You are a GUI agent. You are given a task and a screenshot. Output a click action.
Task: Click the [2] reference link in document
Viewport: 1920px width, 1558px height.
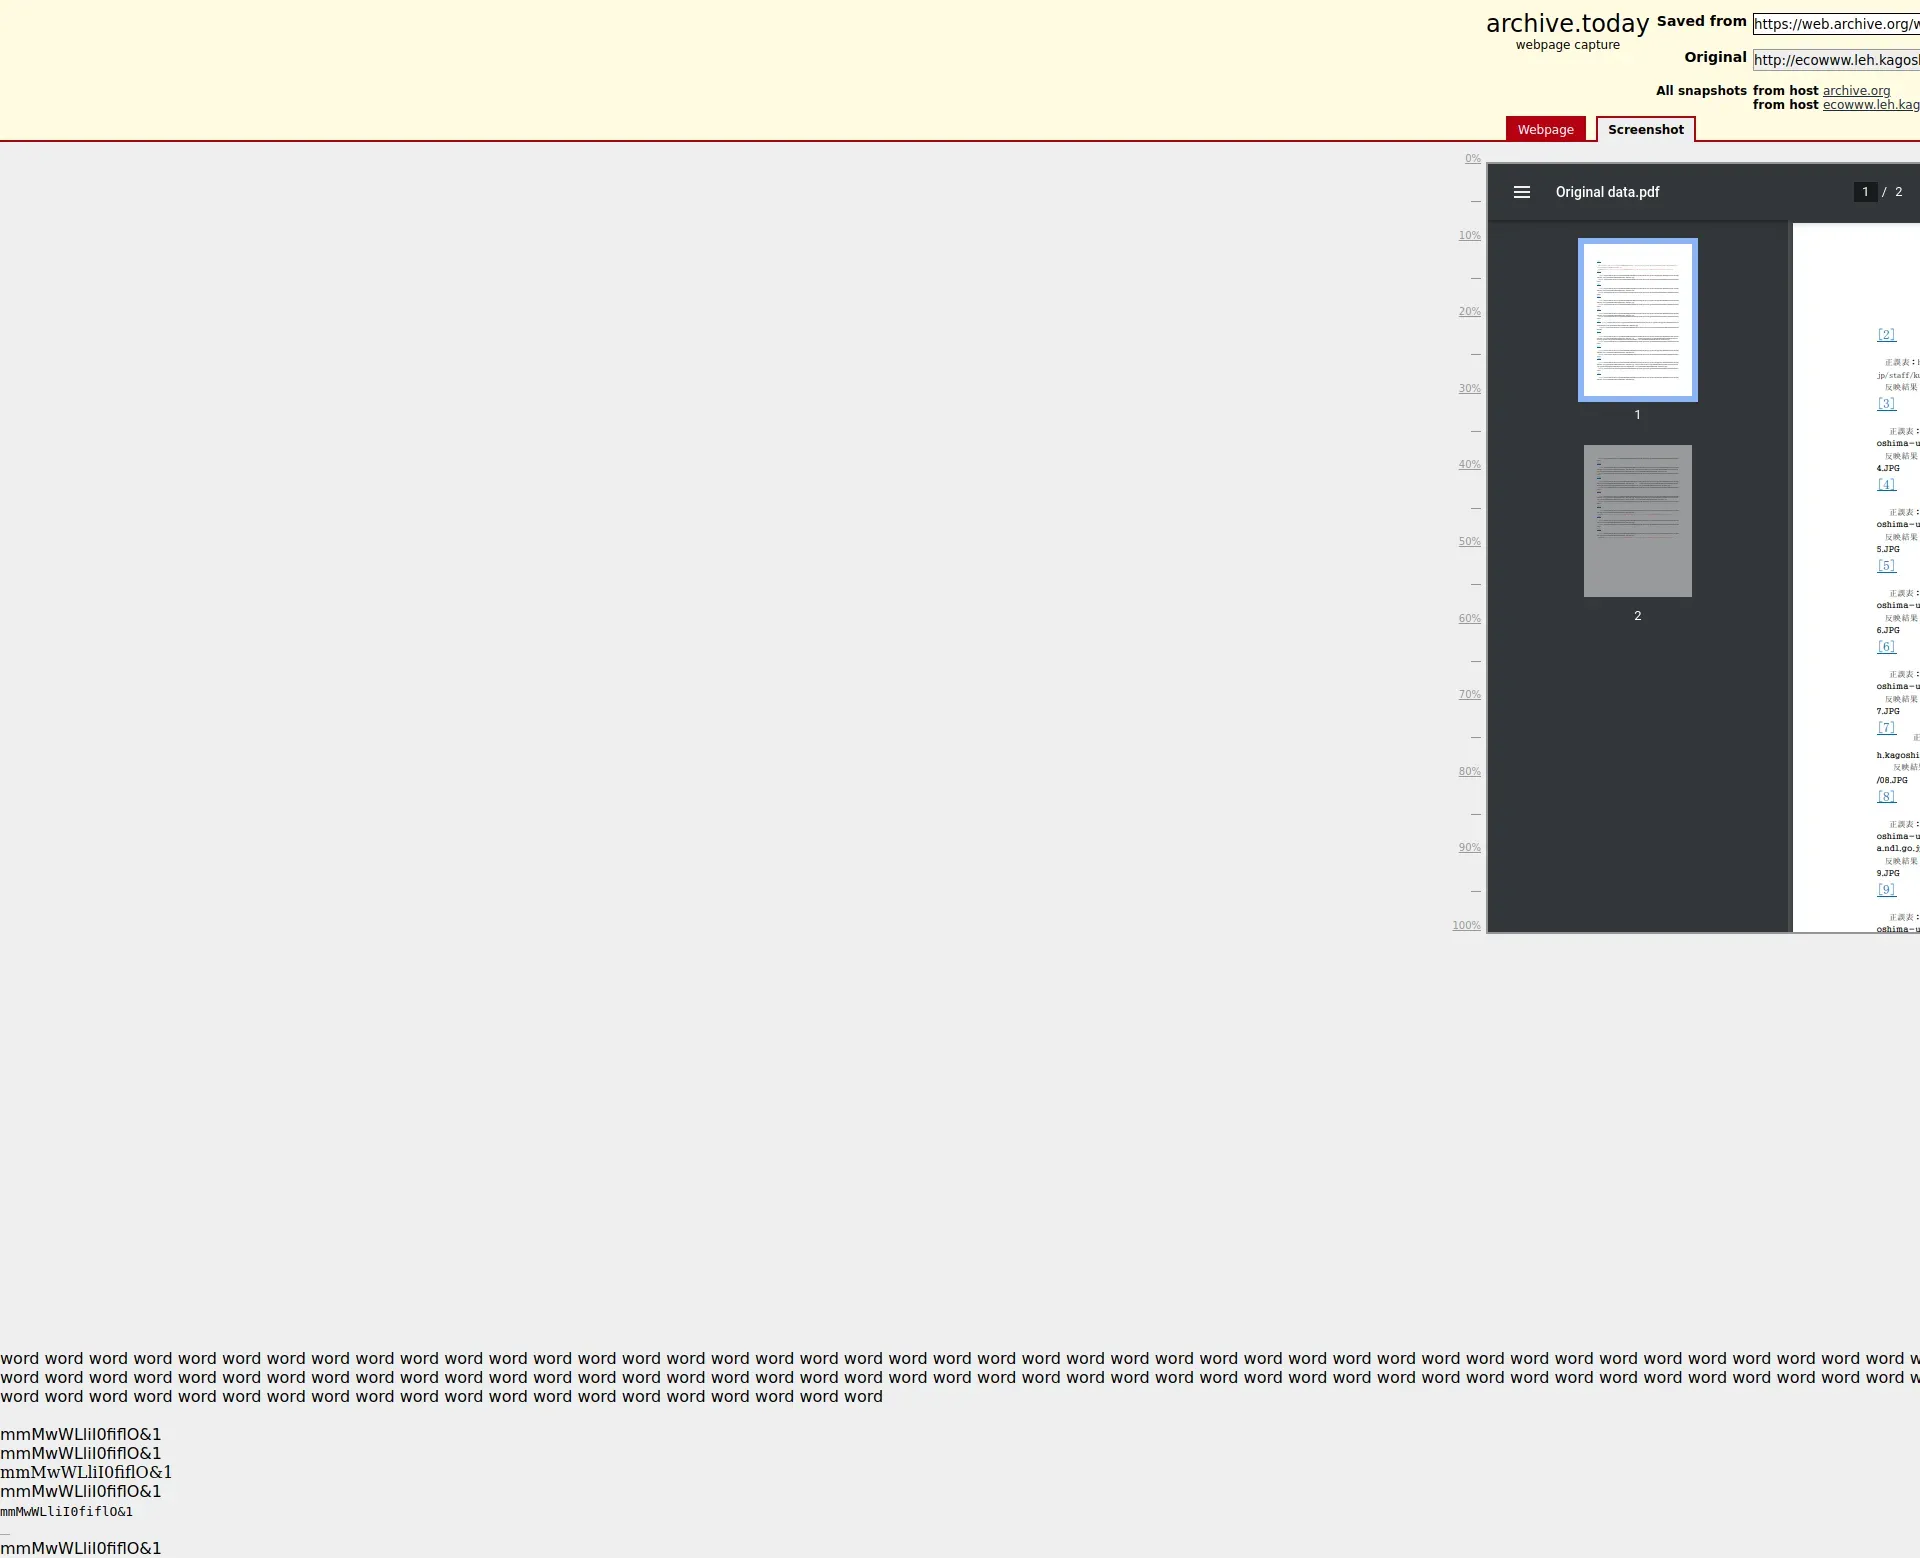pos(1886,335)
